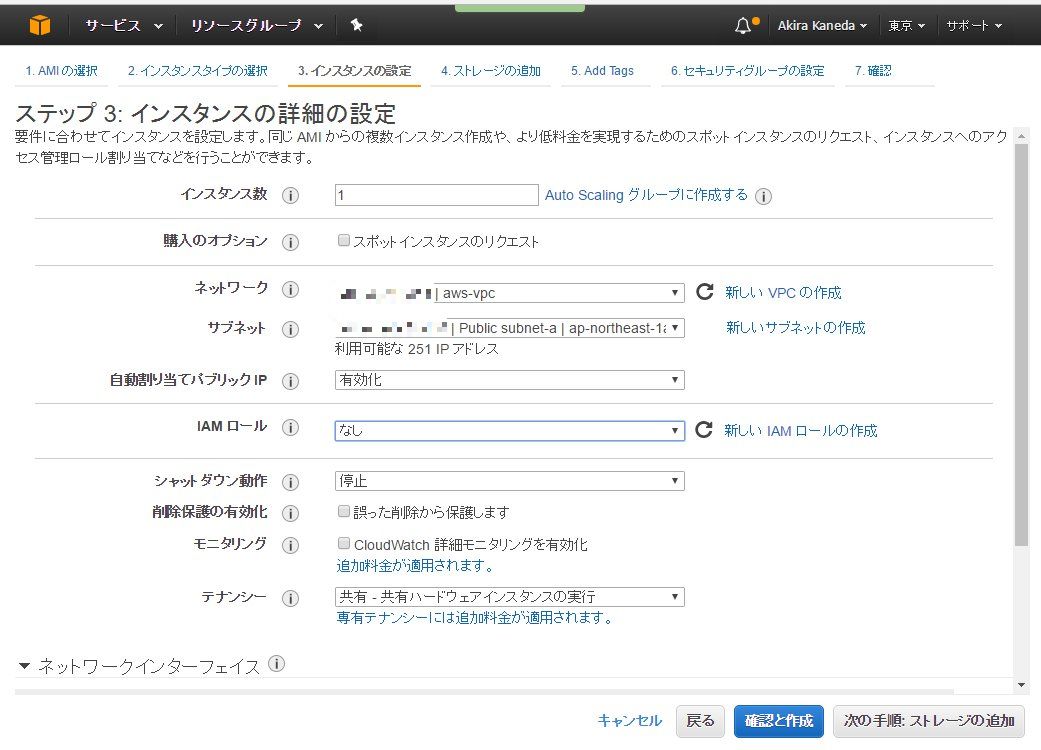The height and width of the screenshot is (750, 1041).
Task: Click 新しい VPC の作成 link
Action: [x=783, y=293]
